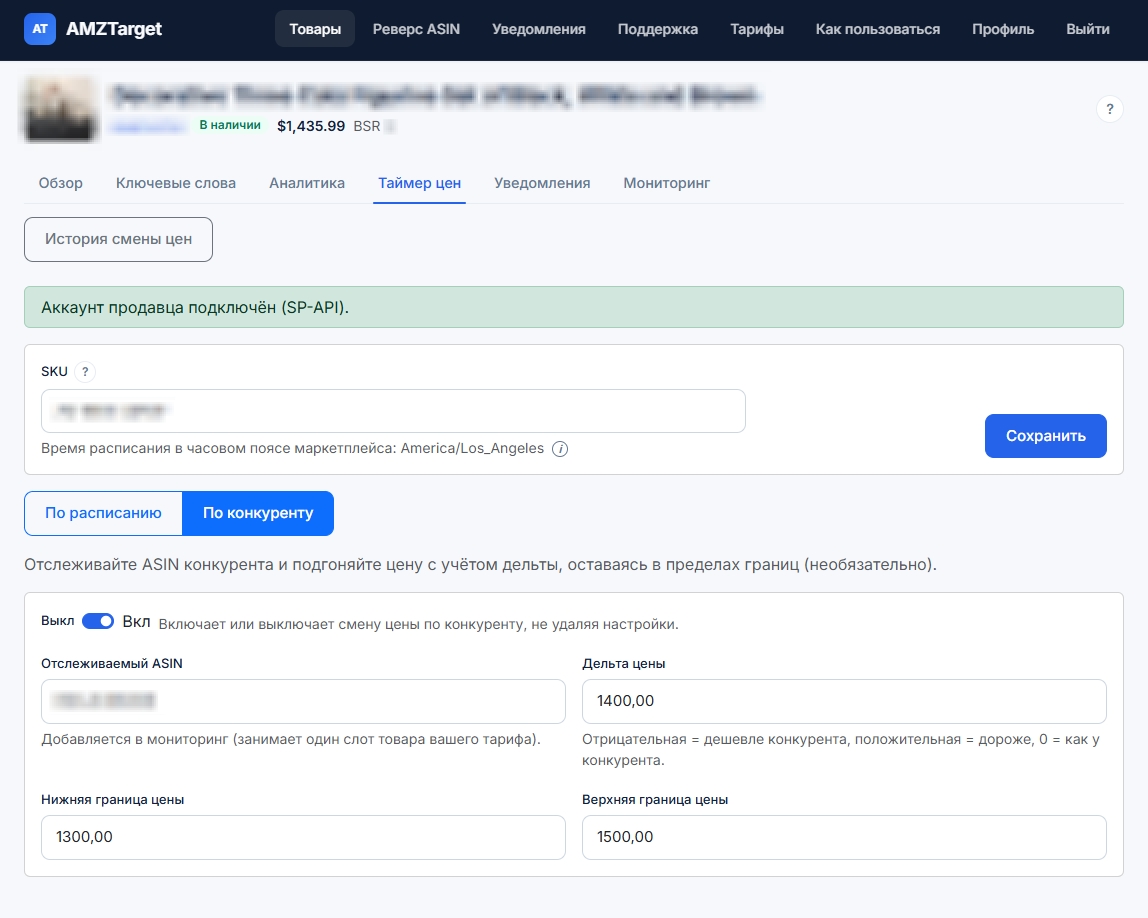Click Выйти to log out
Image resolution: width=1148 pixels, height=918 pixels.
[x=1088, y=29]
